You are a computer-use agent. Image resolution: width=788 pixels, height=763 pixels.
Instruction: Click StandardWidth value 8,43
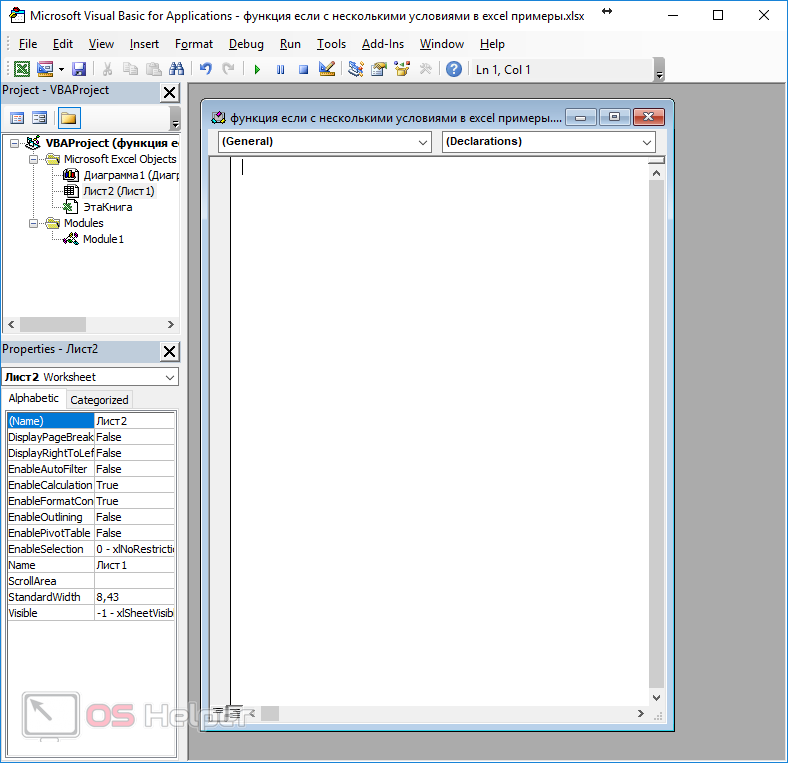pos(134,597)
